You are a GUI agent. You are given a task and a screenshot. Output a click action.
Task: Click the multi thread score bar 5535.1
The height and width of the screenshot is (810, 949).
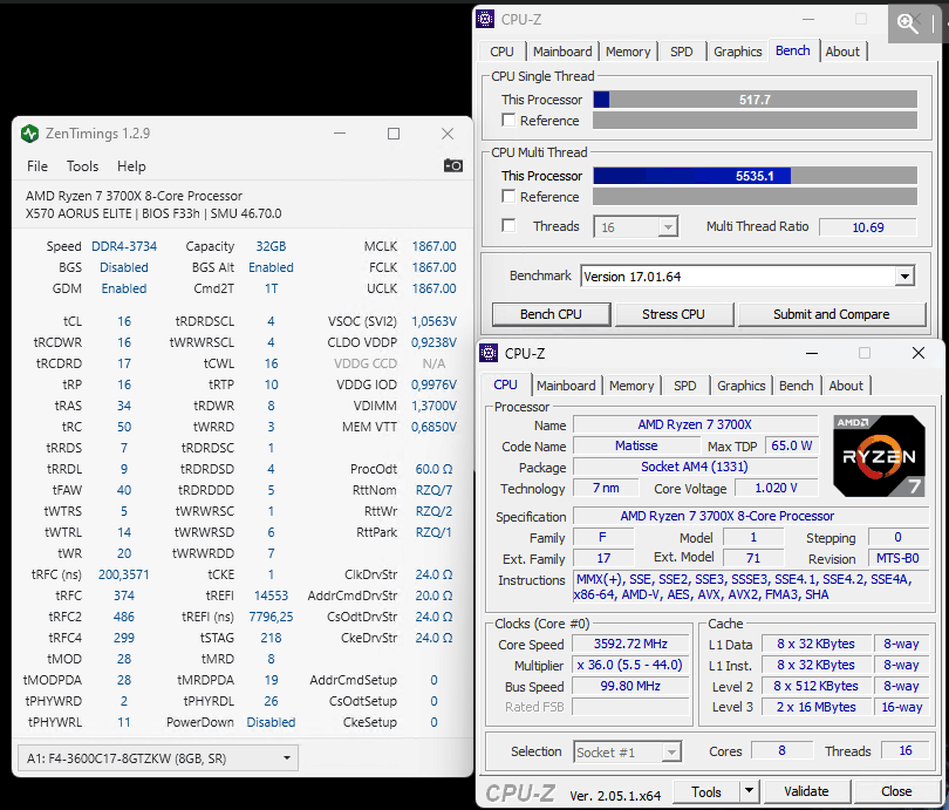755,176
